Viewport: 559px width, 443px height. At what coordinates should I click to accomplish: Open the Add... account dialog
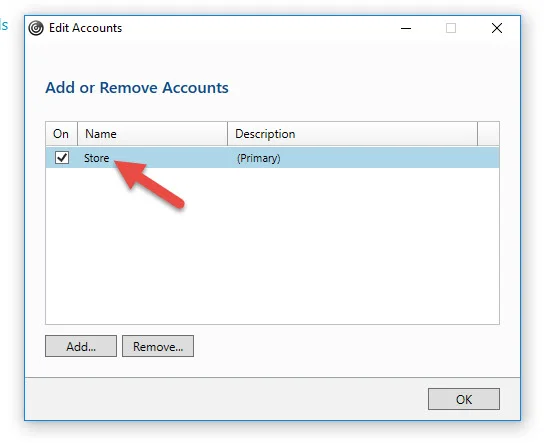(81, 346)
